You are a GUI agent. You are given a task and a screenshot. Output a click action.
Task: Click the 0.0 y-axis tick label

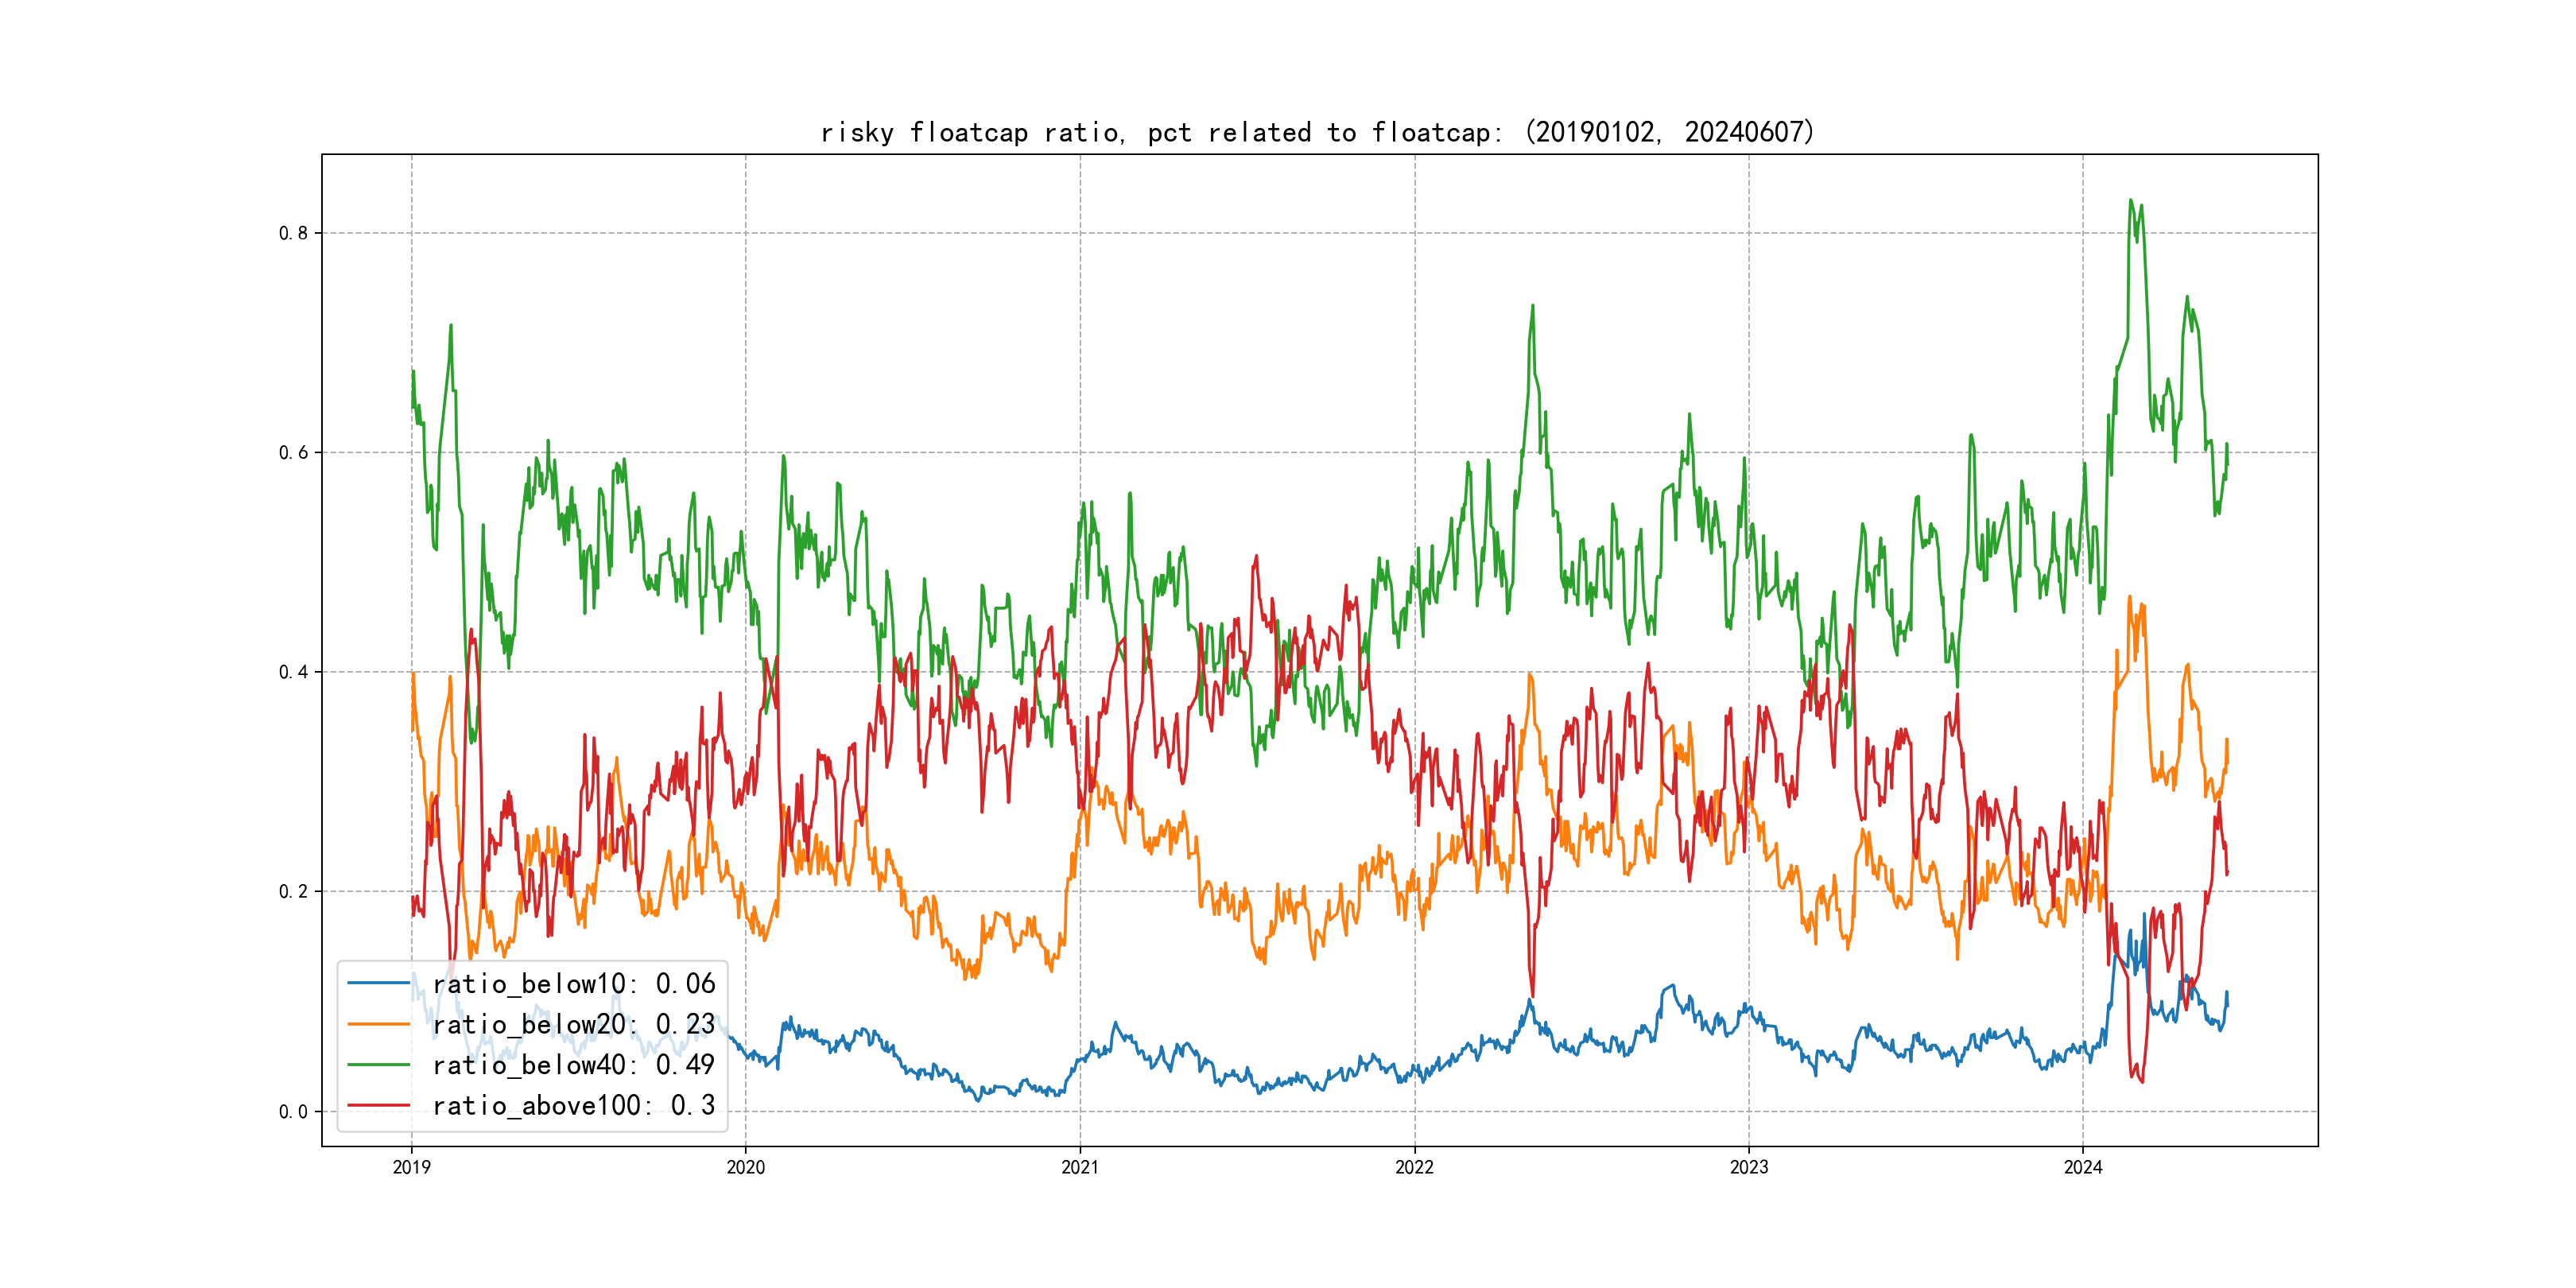[x=293, y=1112]
